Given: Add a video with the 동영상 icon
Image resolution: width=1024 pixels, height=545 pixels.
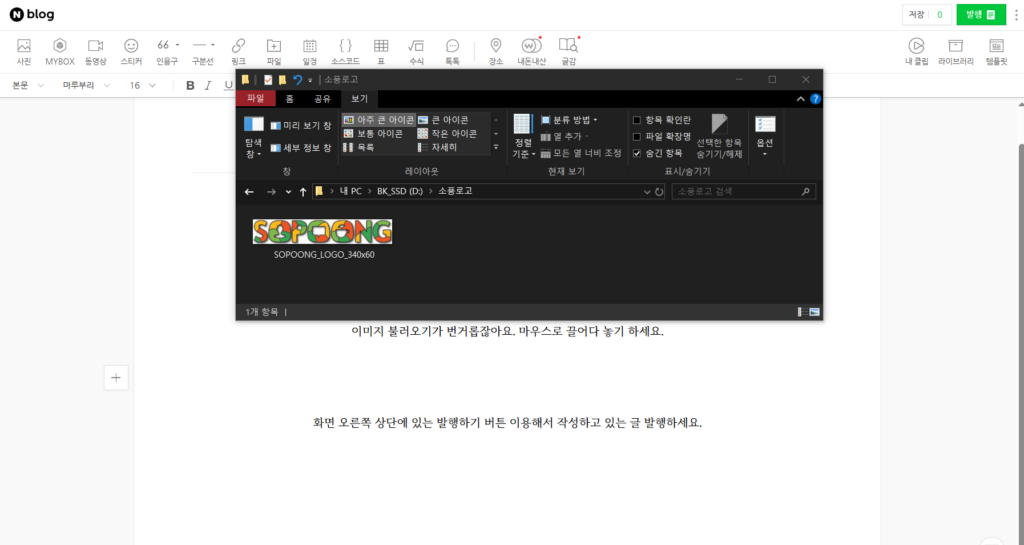Looking at the screenshot, I should [x=95, y=52].
